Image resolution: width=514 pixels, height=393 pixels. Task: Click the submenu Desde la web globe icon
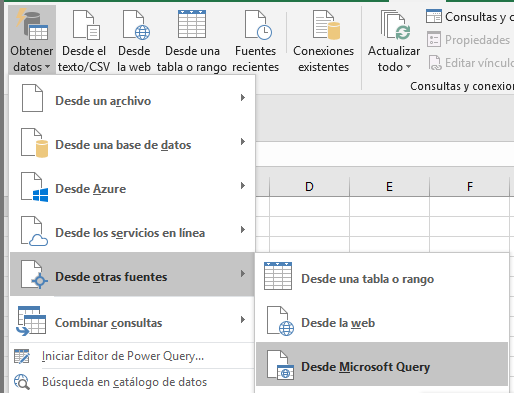click(x=280, y=321)
